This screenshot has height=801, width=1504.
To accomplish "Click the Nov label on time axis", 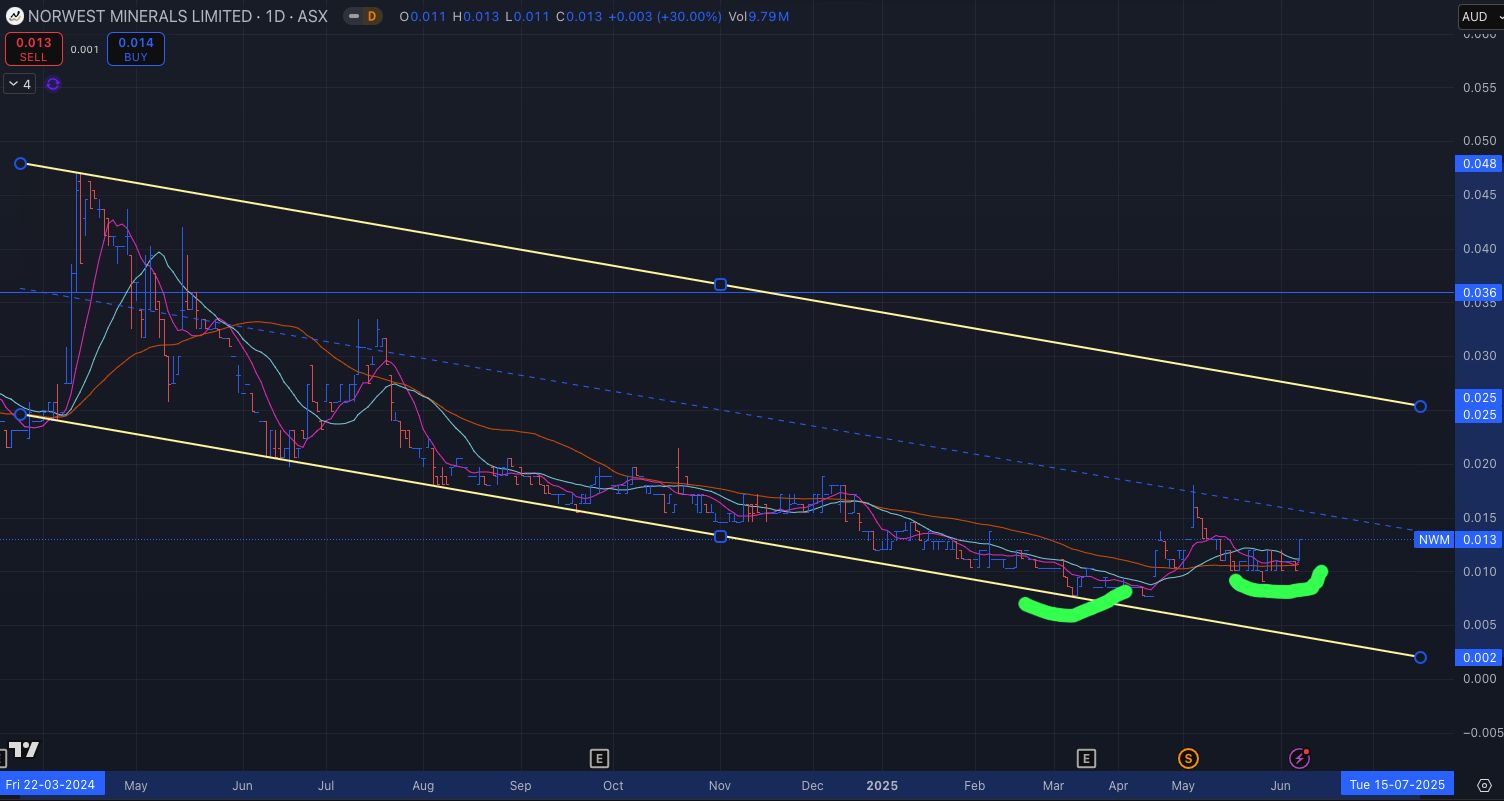I will point(720,785).
